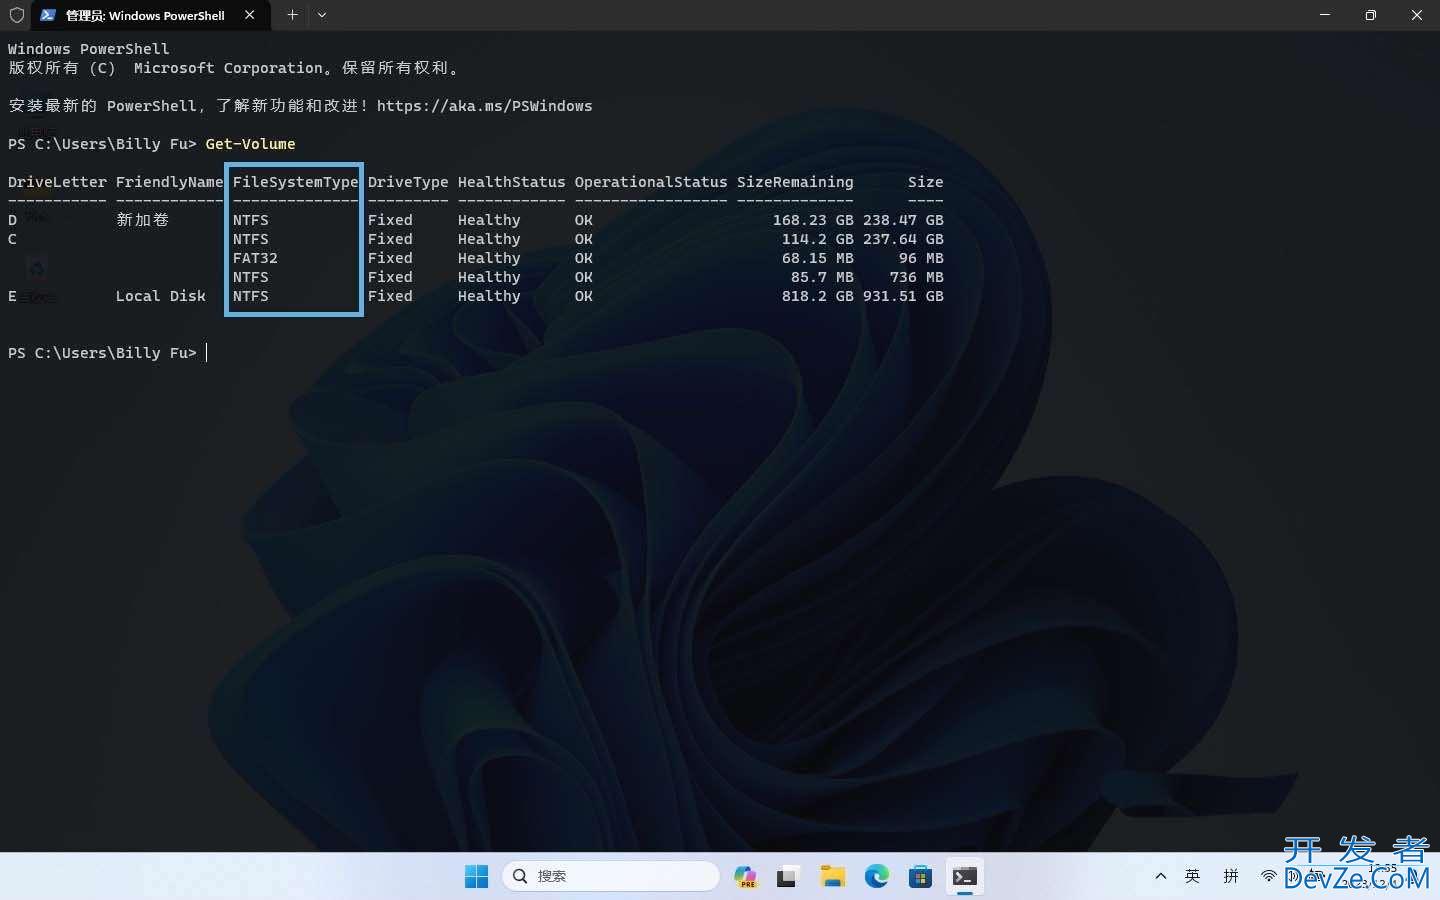Click the DriveLetter column header
The width and height of the screenshot is (1440, 900).
click(57, 182)
